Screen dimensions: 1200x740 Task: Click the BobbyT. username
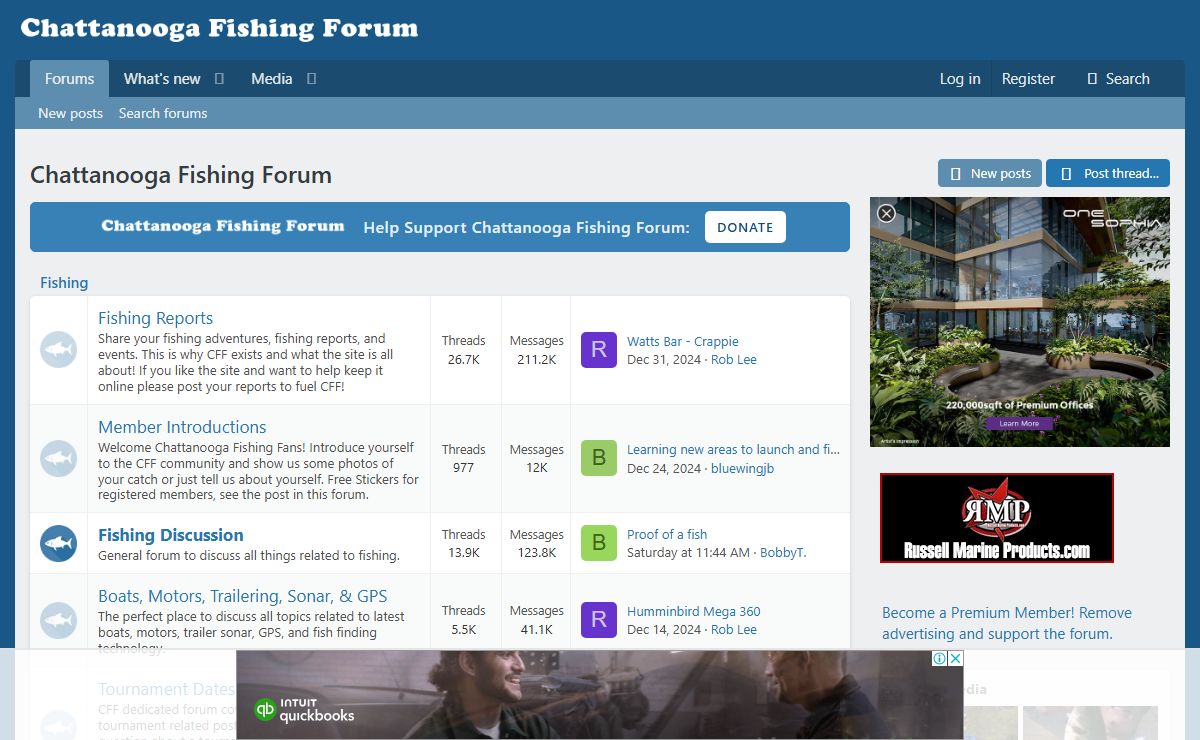click(783, 552)
